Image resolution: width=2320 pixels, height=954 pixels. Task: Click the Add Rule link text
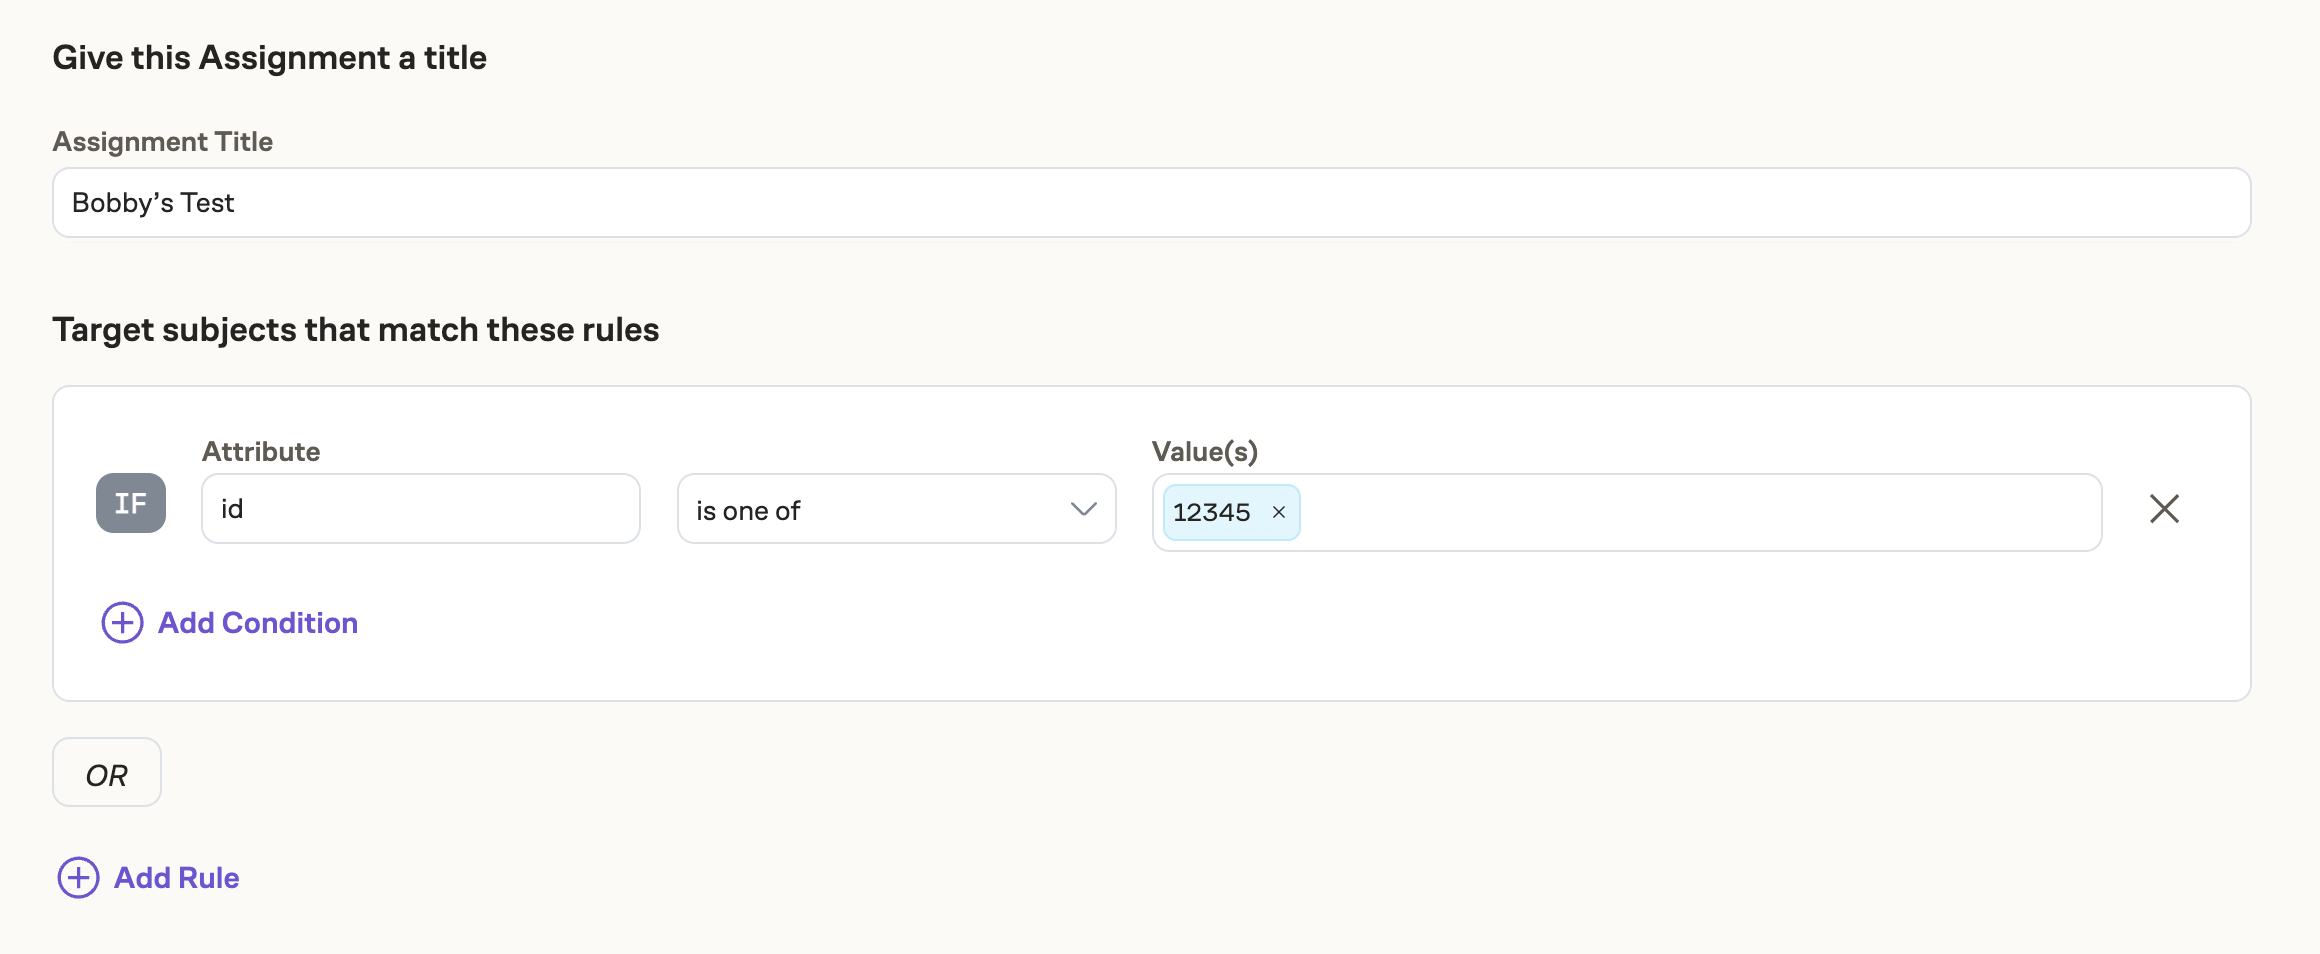tap(177, 878)
